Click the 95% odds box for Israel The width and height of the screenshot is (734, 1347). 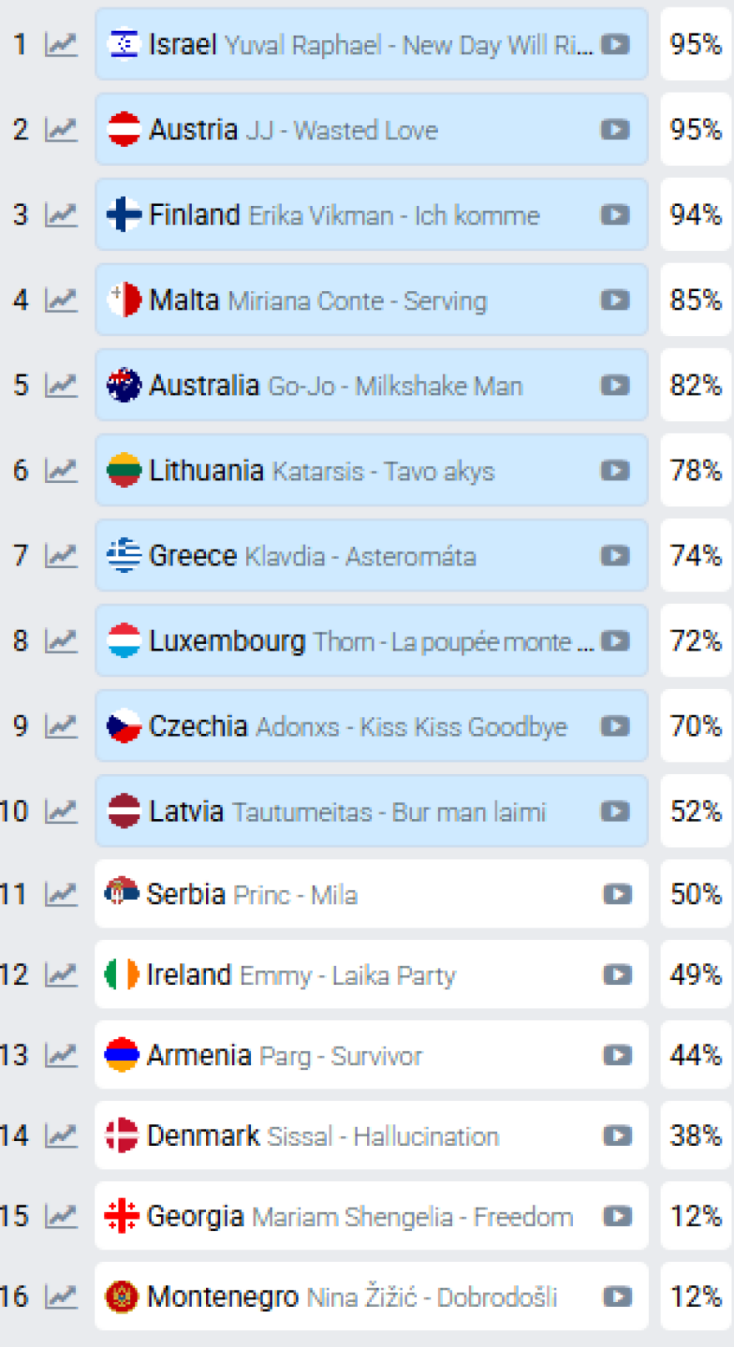point(696,44)
